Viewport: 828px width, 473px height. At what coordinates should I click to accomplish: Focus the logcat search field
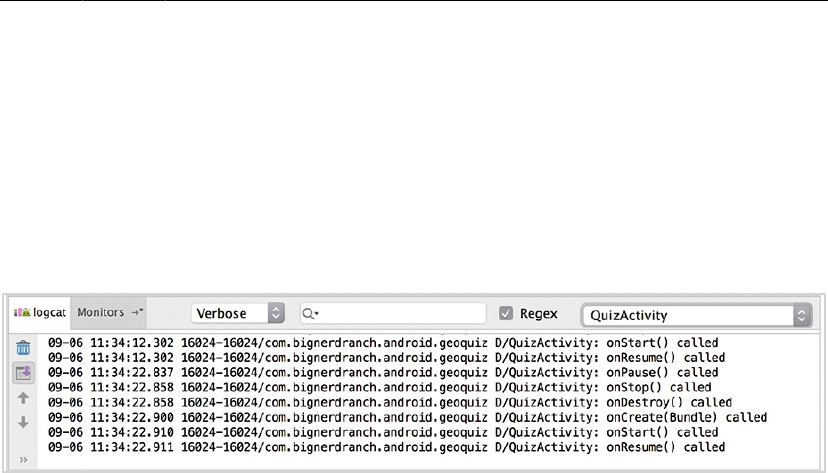[x=393, y=314]
